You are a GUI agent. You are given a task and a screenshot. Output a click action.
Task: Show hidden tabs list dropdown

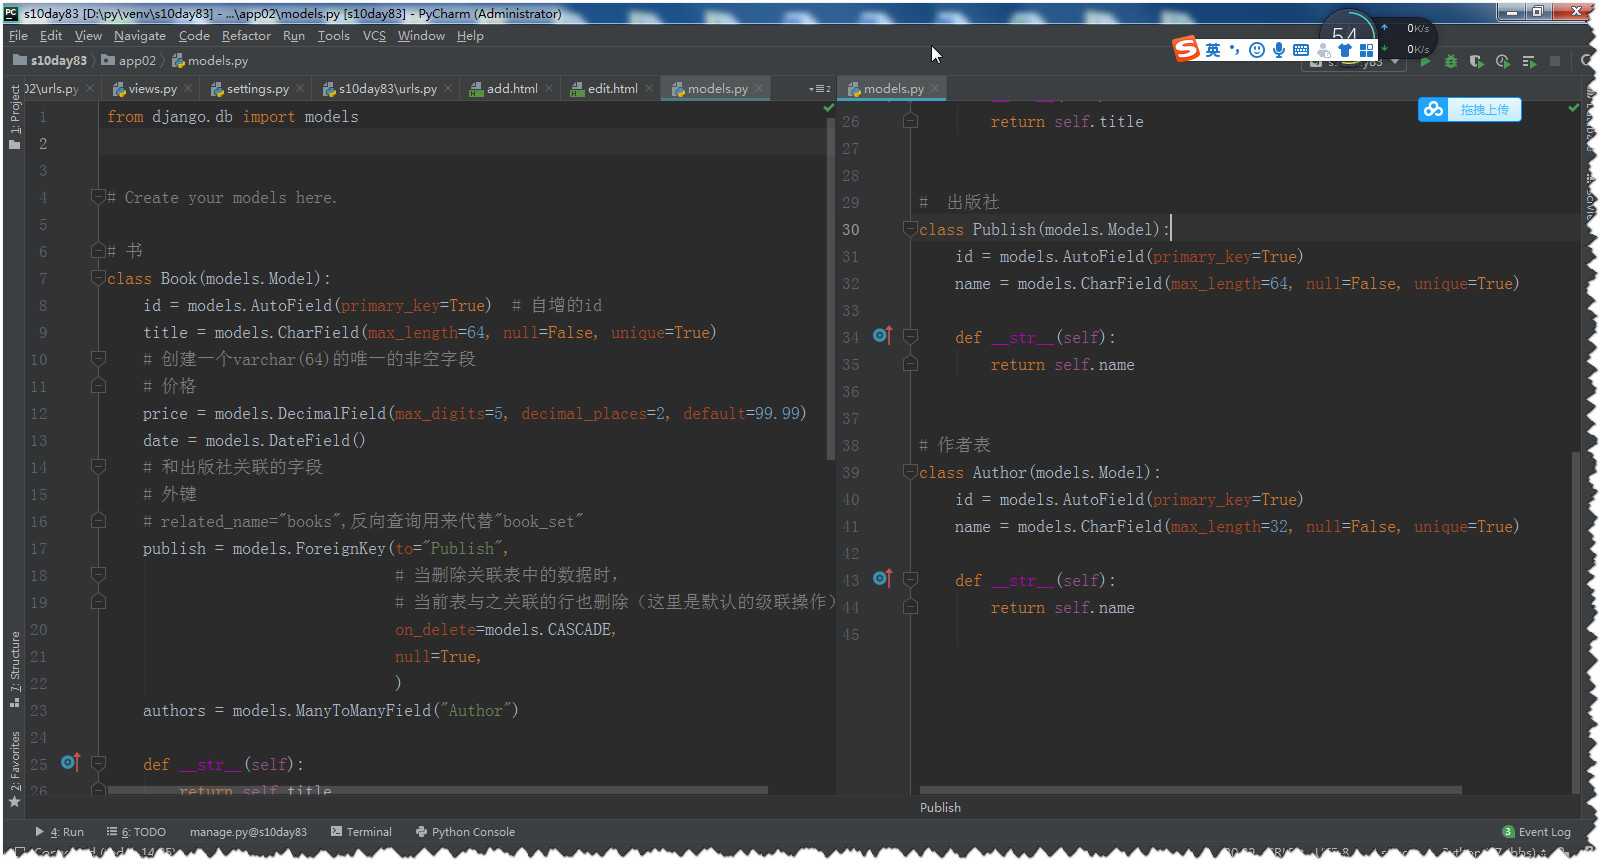click(x=820, y=89)
